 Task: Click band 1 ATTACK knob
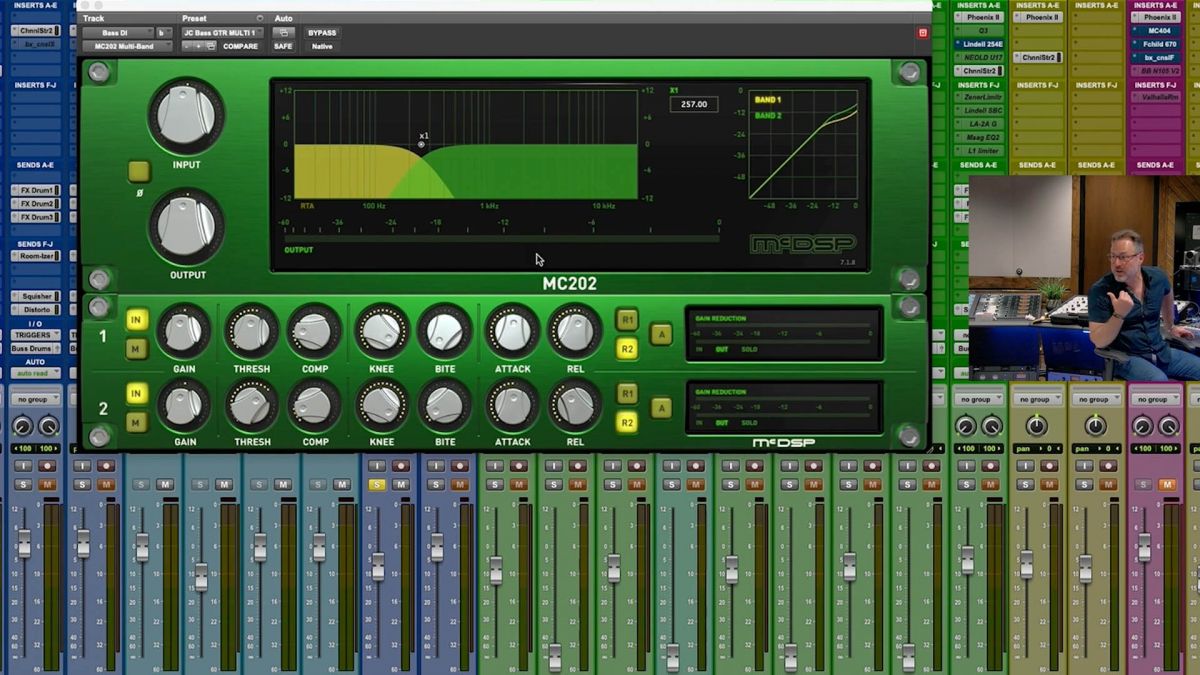pyautogui.click(x=512, y=332)
